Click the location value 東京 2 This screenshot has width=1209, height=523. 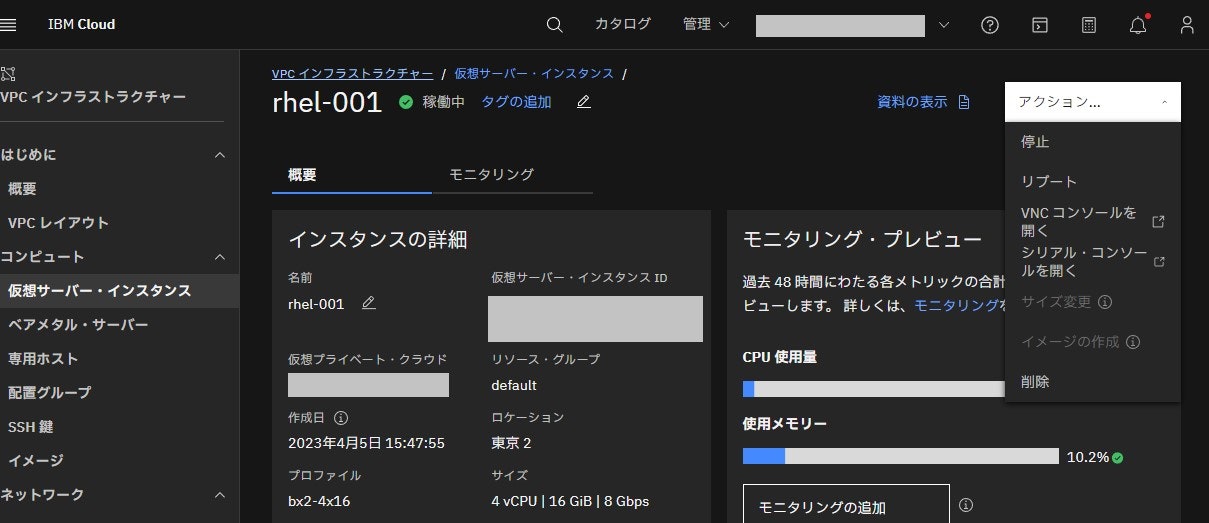tap(511, 443)
